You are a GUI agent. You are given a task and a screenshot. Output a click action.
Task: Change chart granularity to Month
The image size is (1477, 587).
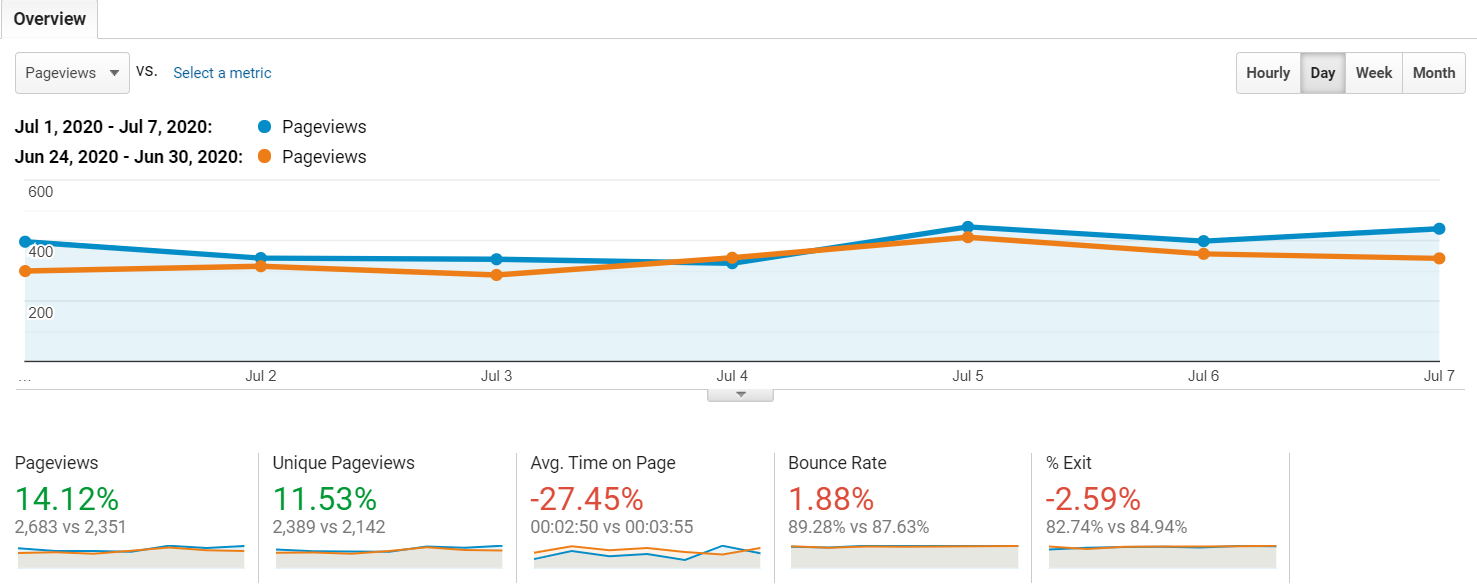(x=1433, y=73)
